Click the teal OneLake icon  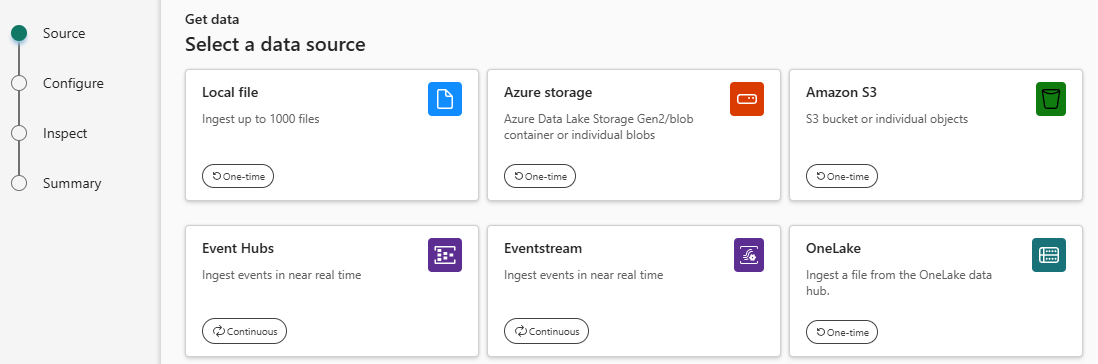coord(1048,255)
